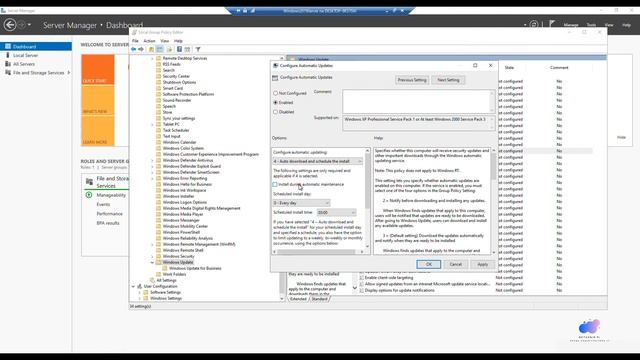Click the back arrow in Group Policy toolbar
Image resolution: width=640 pixels, height=360 pixels.
133,49
